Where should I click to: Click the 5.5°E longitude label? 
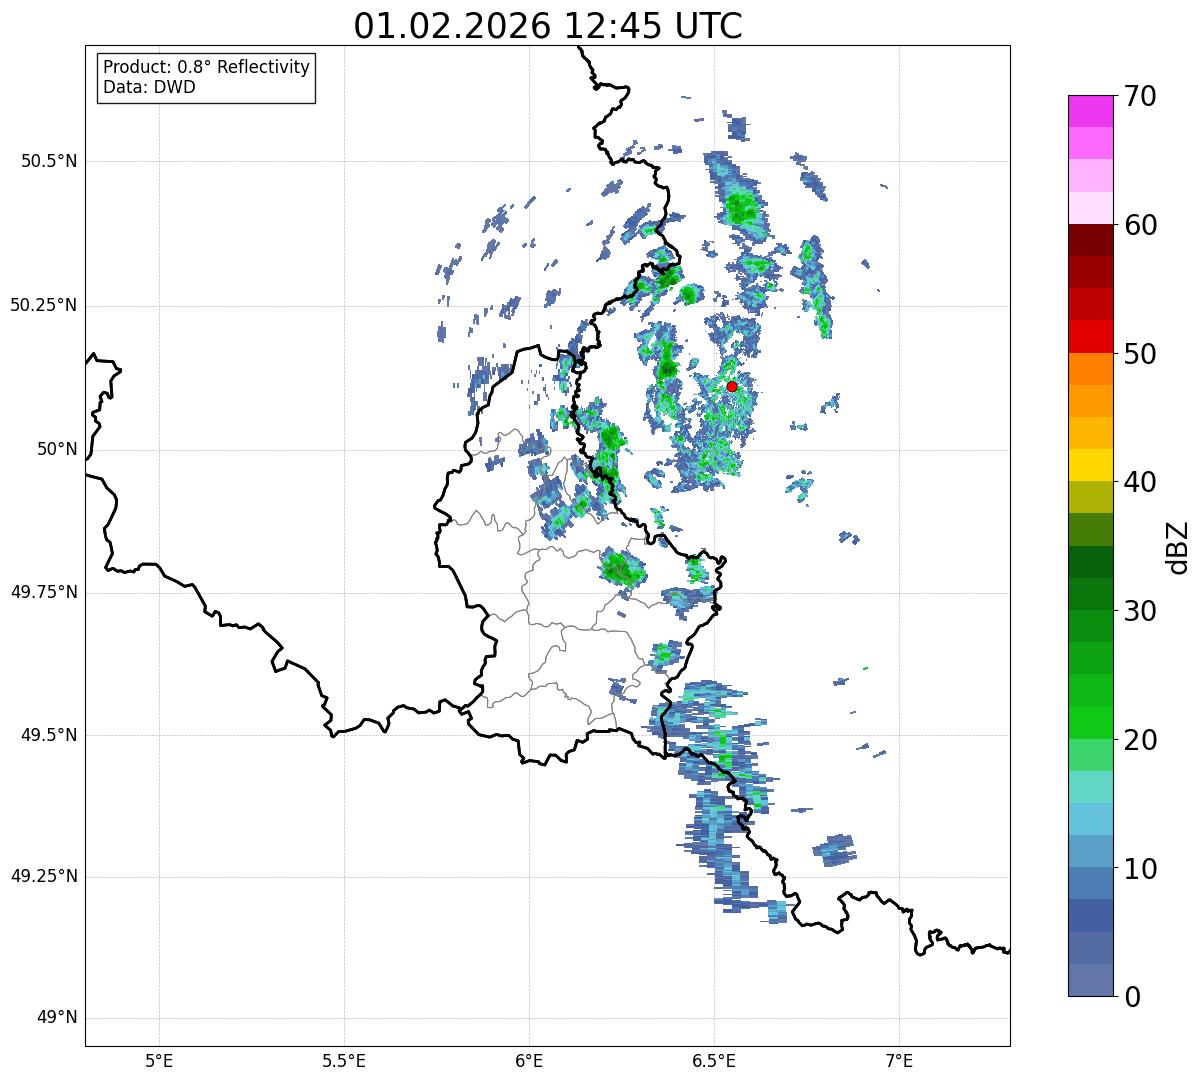click(344, 1060)
